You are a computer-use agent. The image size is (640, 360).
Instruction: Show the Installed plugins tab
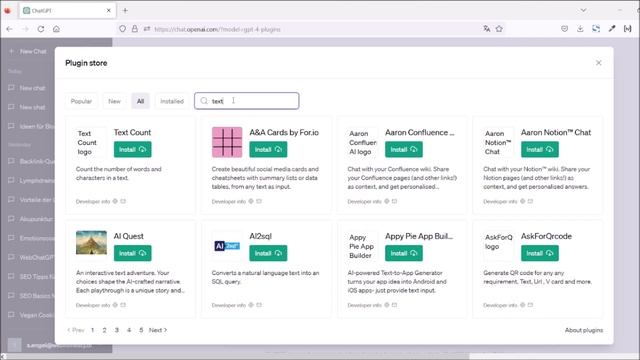[x=172, y=101]
